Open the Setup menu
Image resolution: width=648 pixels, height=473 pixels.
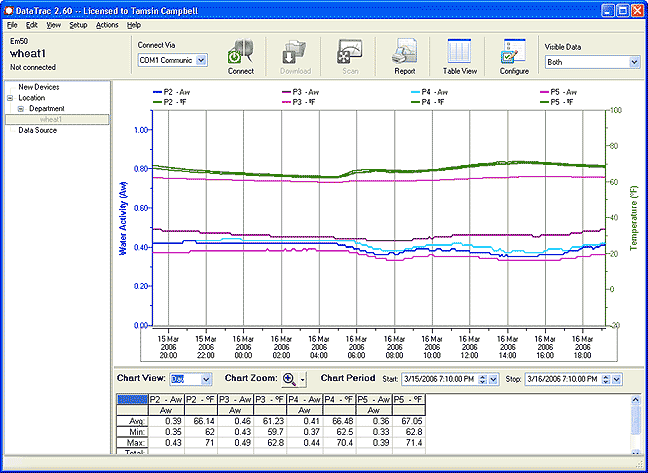click(x=78, y=24)
